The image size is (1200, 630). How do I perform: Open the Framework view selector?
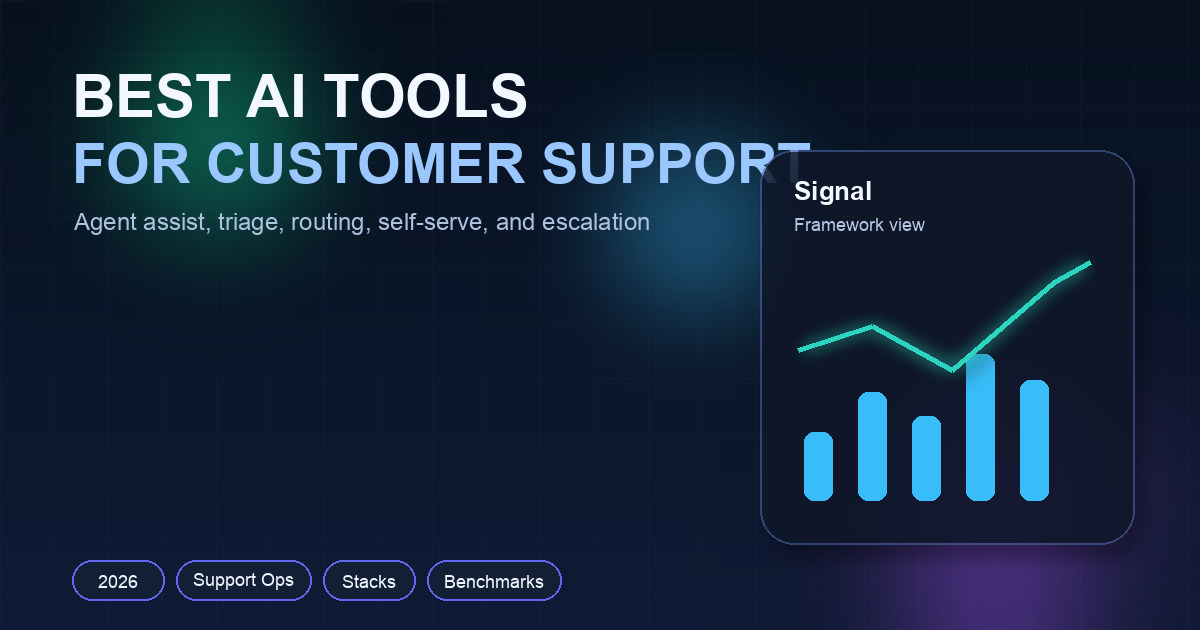pyautogui.click(x=859, y=225)
